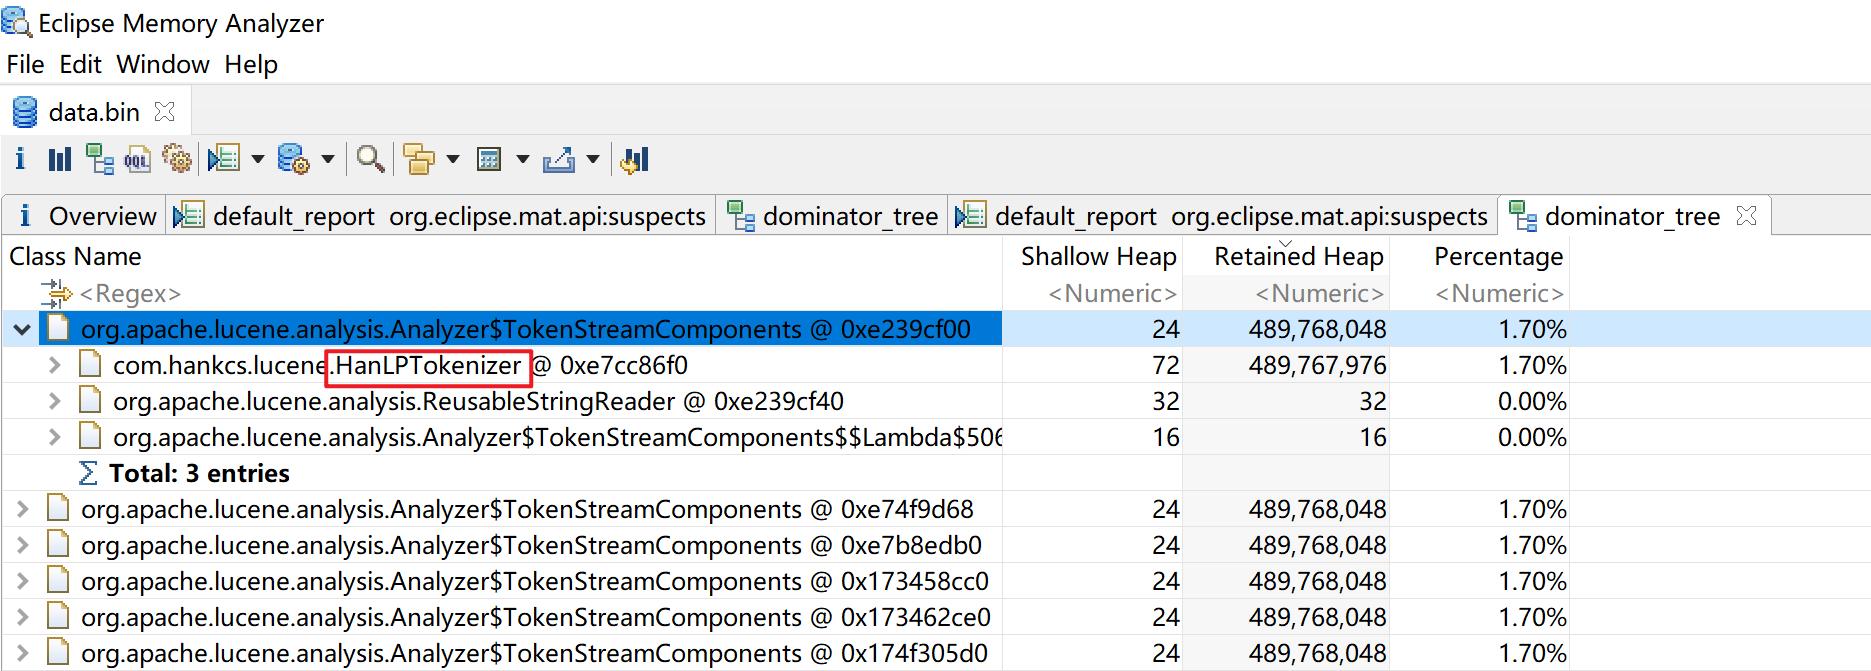Viewport: 1871px width, 671px height.
Task: Switch to the first default_report suspects tab
Action: 441,216
